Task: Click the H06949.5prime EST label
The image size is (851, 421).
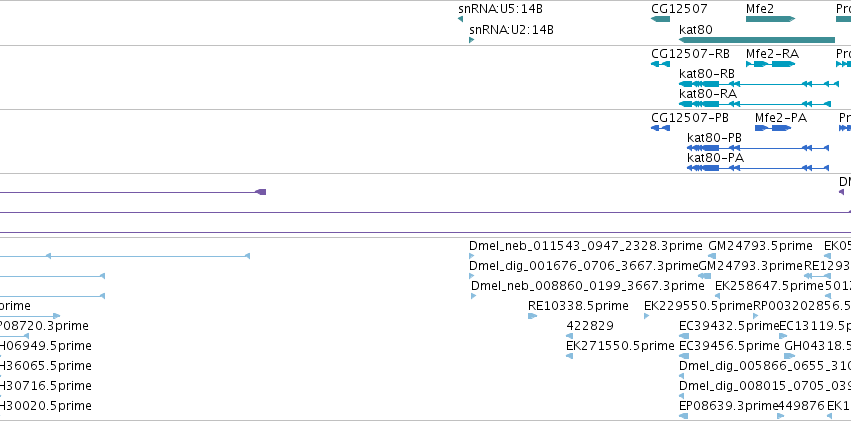Action: point(46,346)
